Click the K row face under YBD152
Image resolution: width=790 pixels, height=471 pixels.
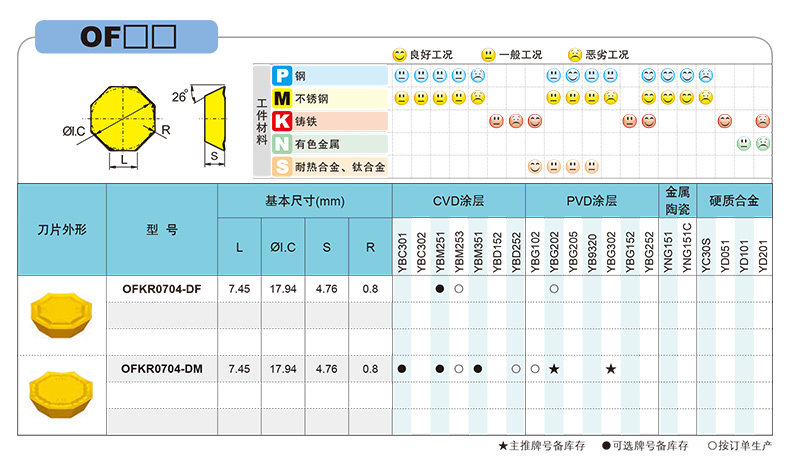tap(496, 121)
